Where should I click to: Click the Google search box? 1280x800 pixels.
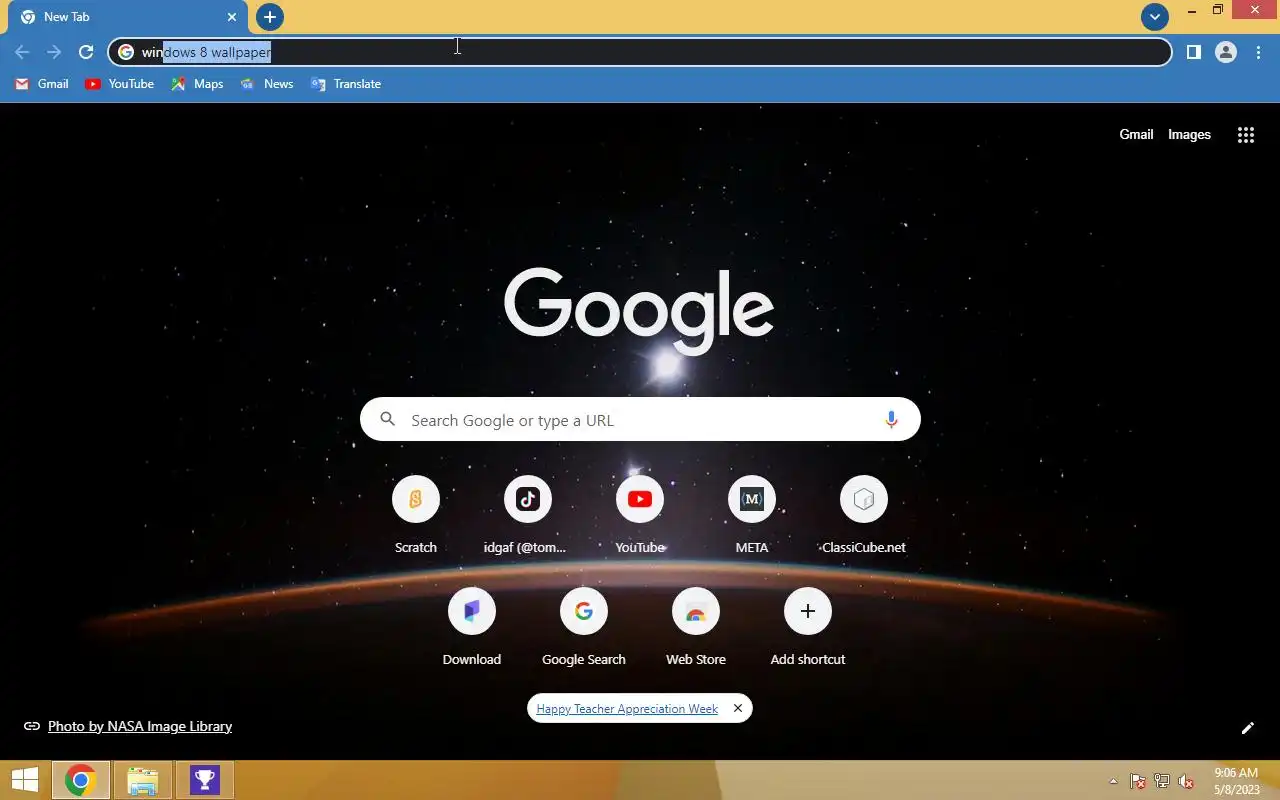[x=640, y=420]
